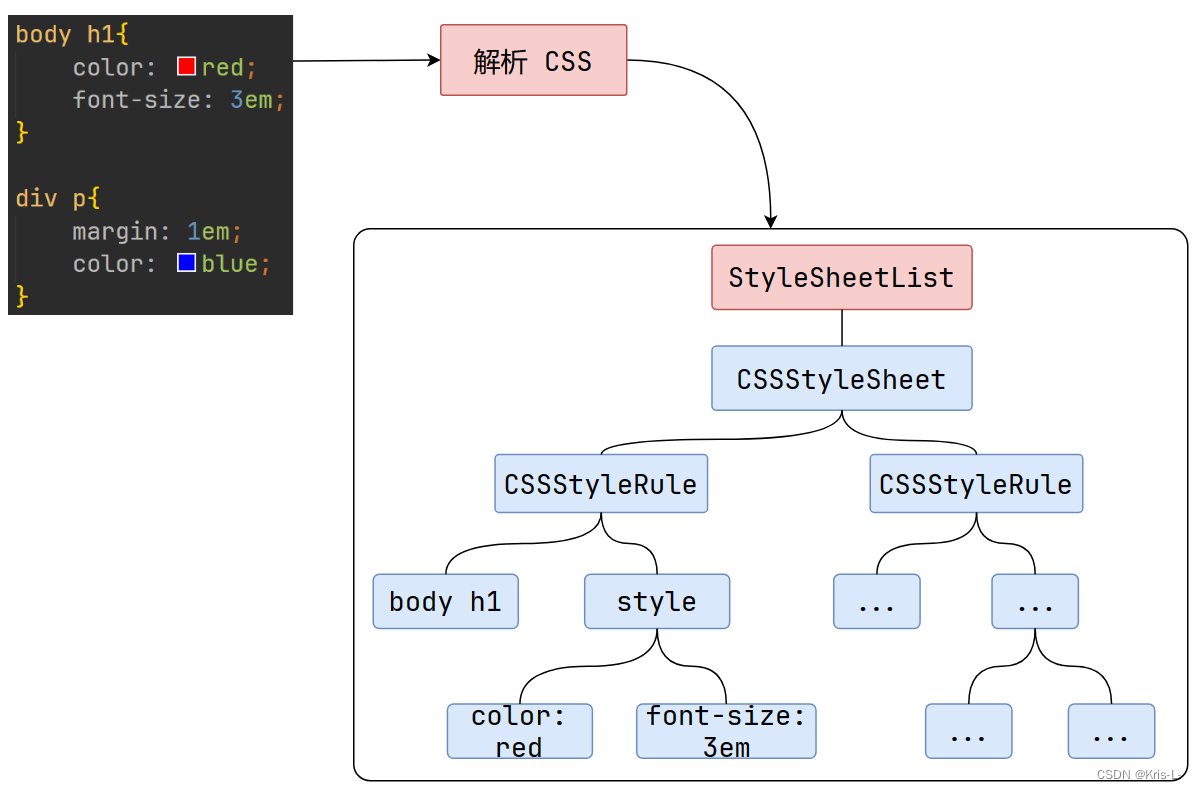Click the red color swatch in code

(186, 67)
